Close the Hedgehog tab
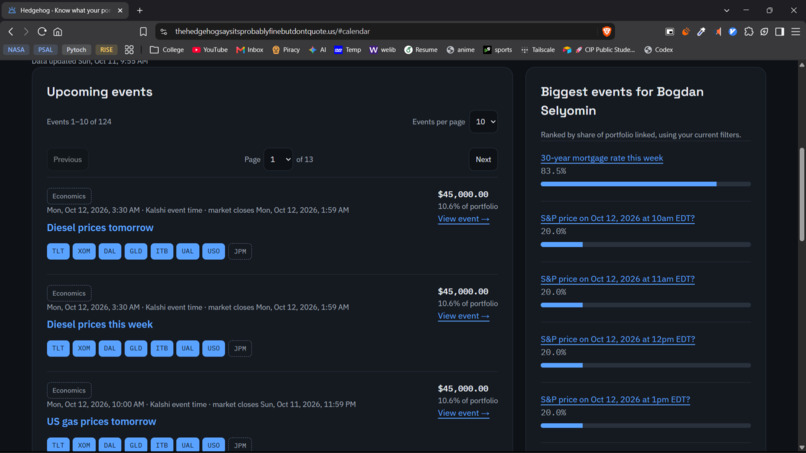 (x=120, y=10)
